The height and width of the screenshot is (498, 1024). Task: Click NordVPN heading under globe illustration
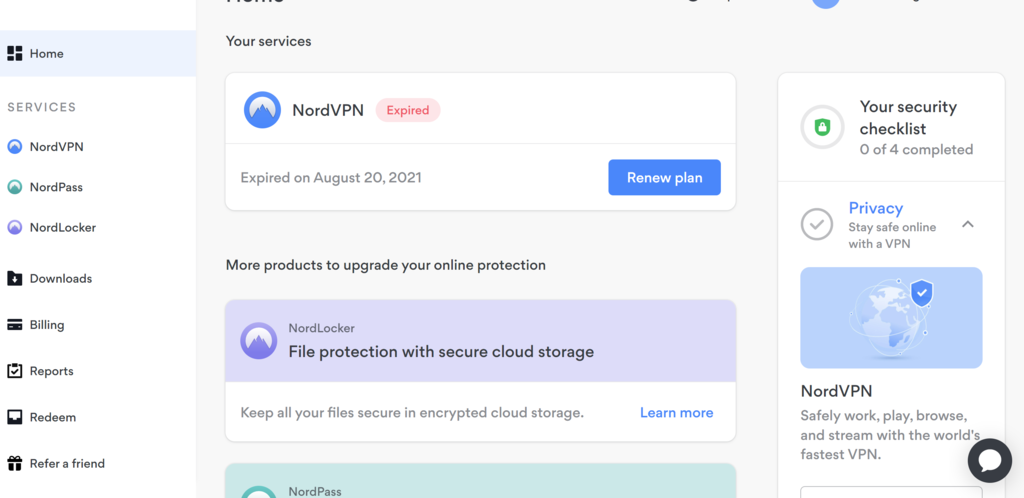coord(836,391)
